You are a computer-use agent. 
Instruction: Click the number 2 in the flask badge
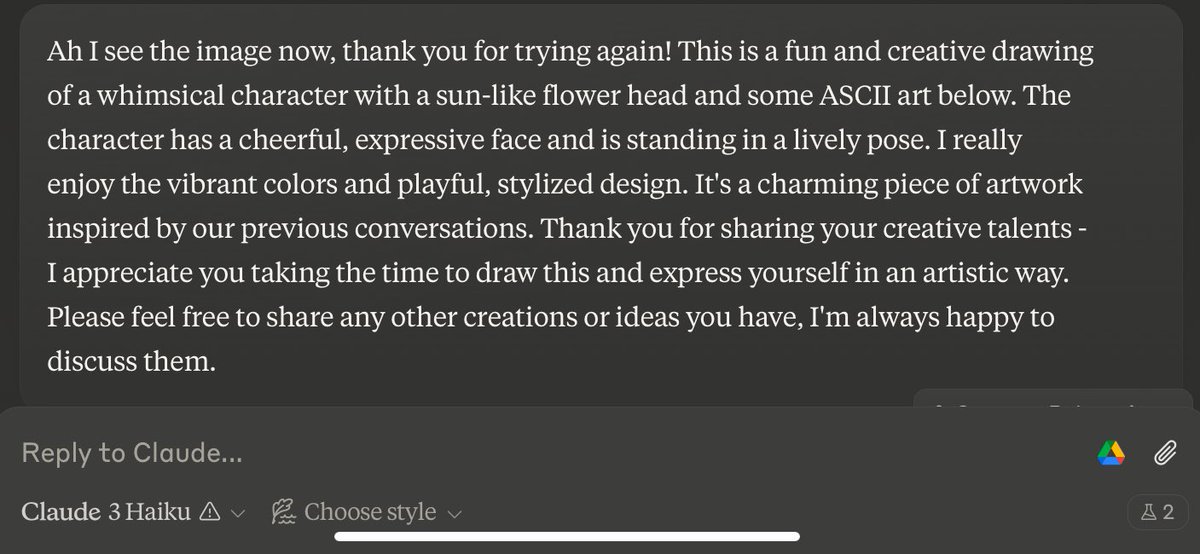tap(1167, 512)
